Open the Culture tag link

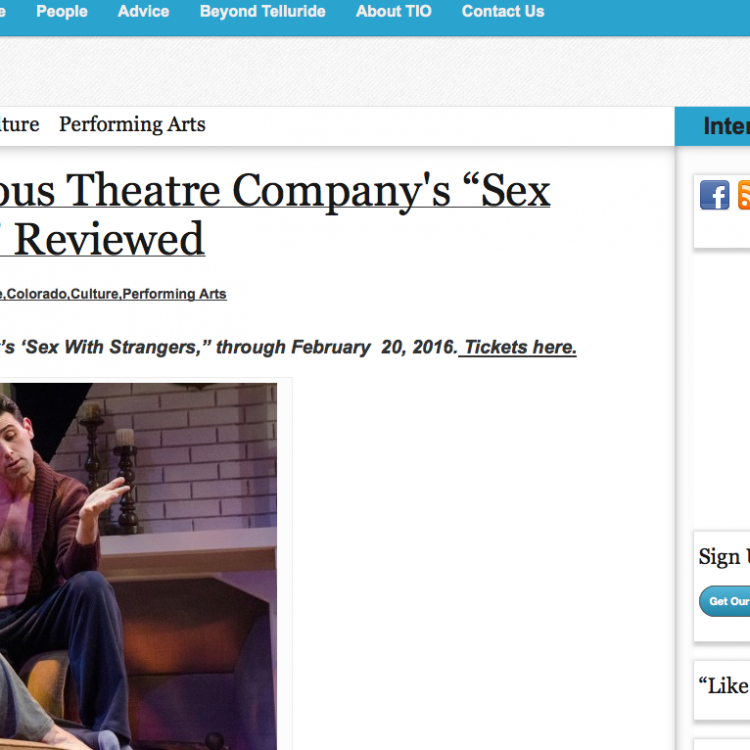(x=95, y=294)
